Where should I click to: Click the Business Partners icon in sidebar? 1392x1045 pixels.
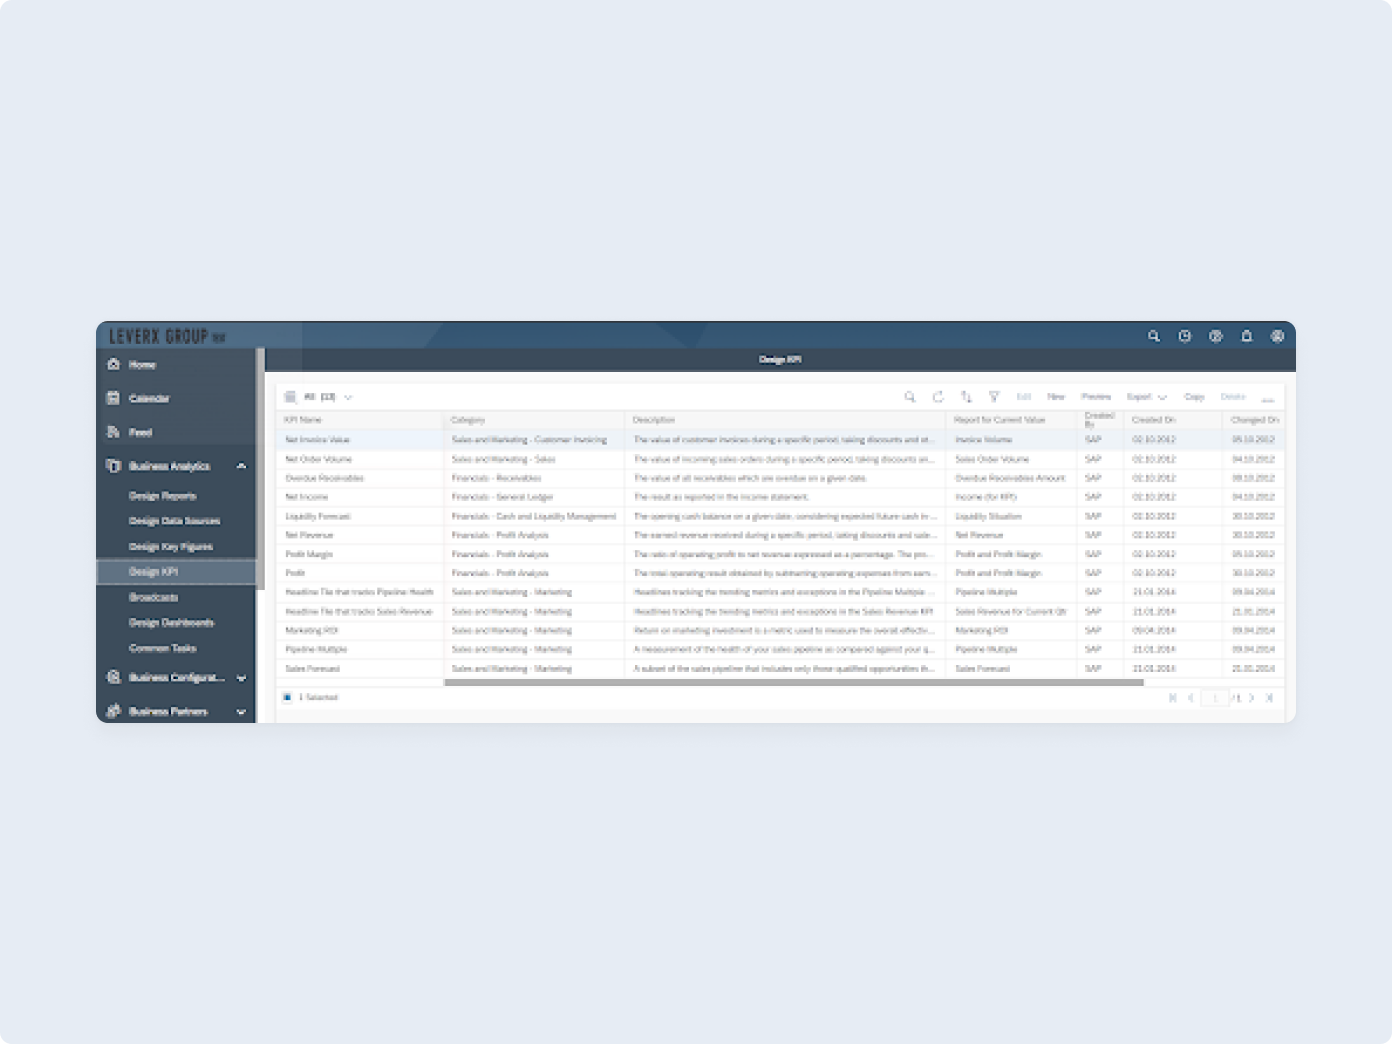pyautogui.click(x=113, y=711)
